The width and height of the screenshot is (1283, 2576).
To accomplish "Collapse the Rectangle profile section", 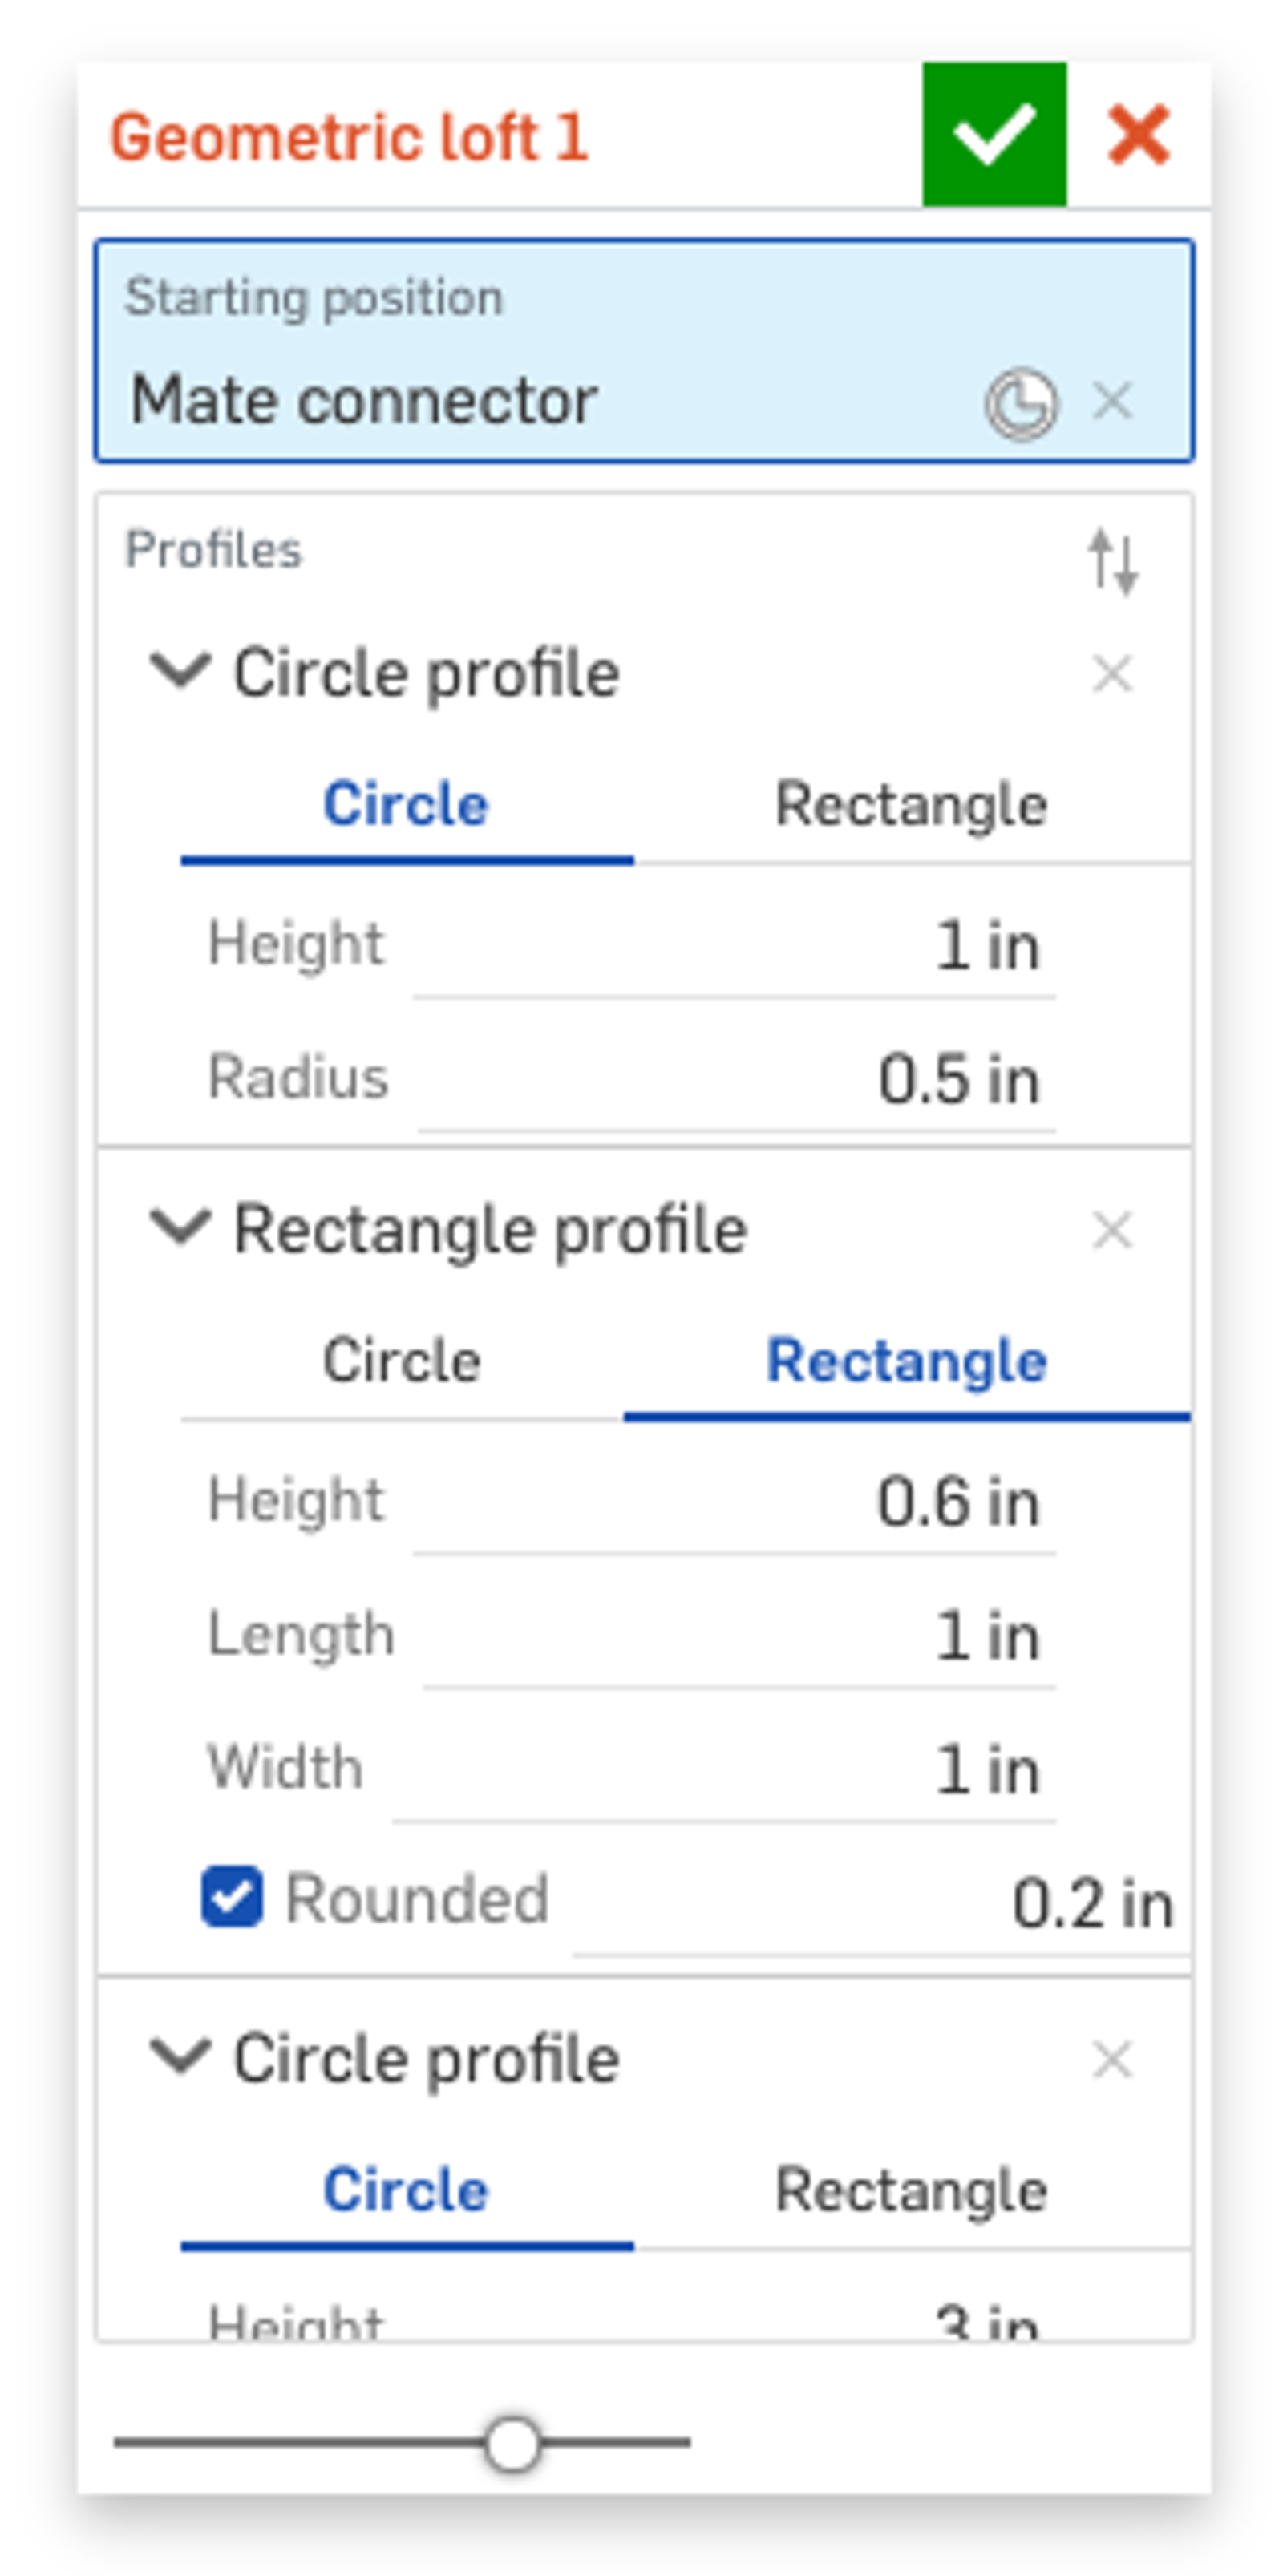I will 180,1227.
